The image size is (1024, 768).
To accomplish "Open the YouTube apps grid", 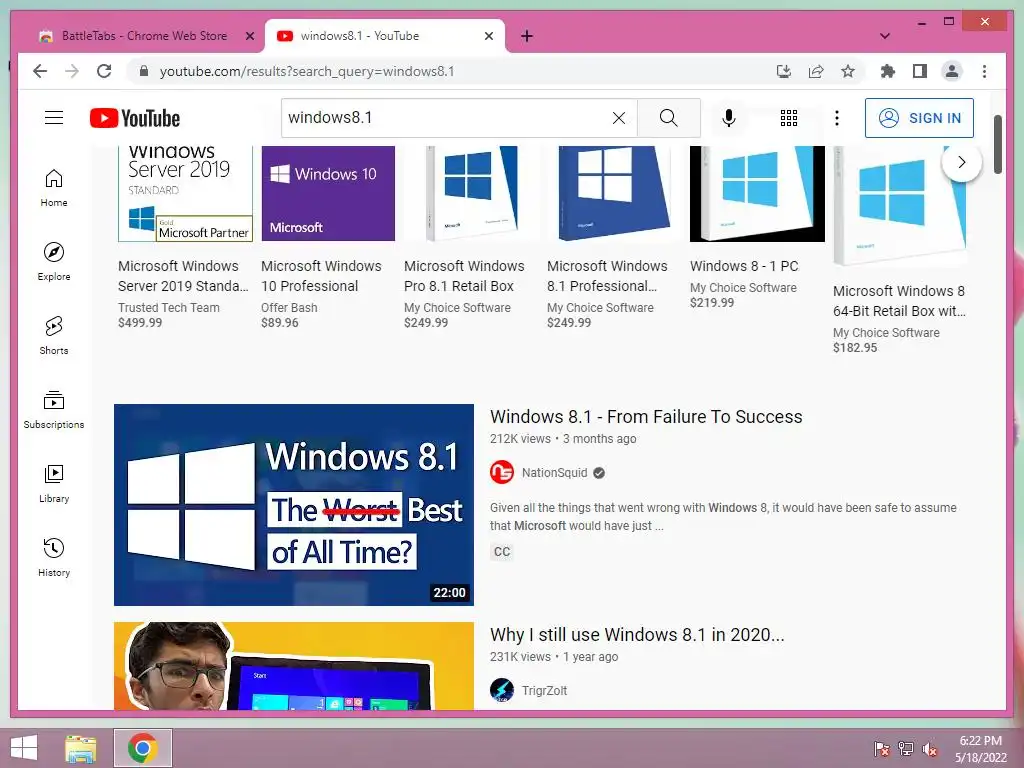I will [788, 118].
